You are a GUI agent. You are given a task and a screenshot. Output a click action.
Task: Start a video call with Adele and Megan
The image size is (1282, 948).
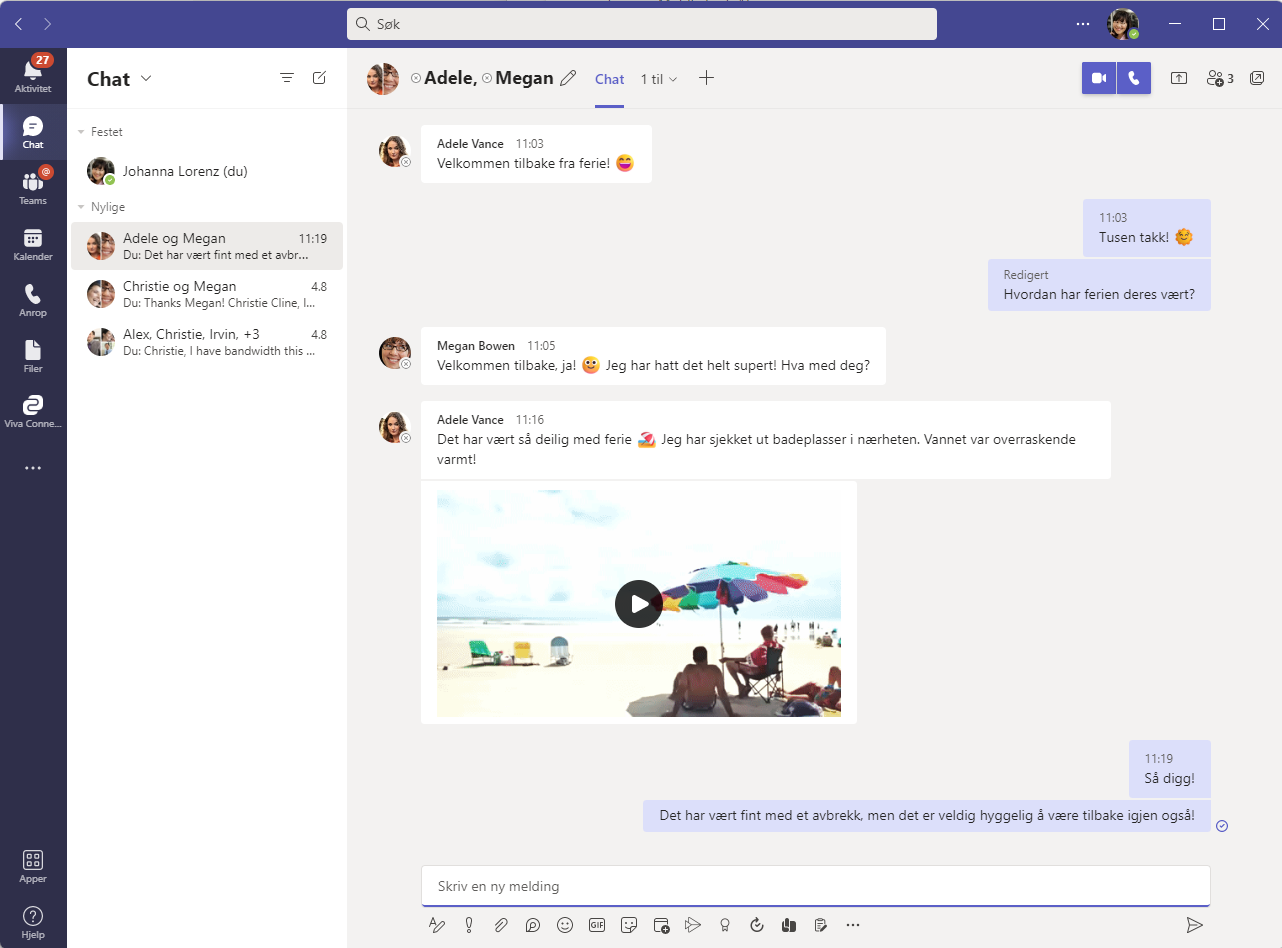click(1097, 77)
